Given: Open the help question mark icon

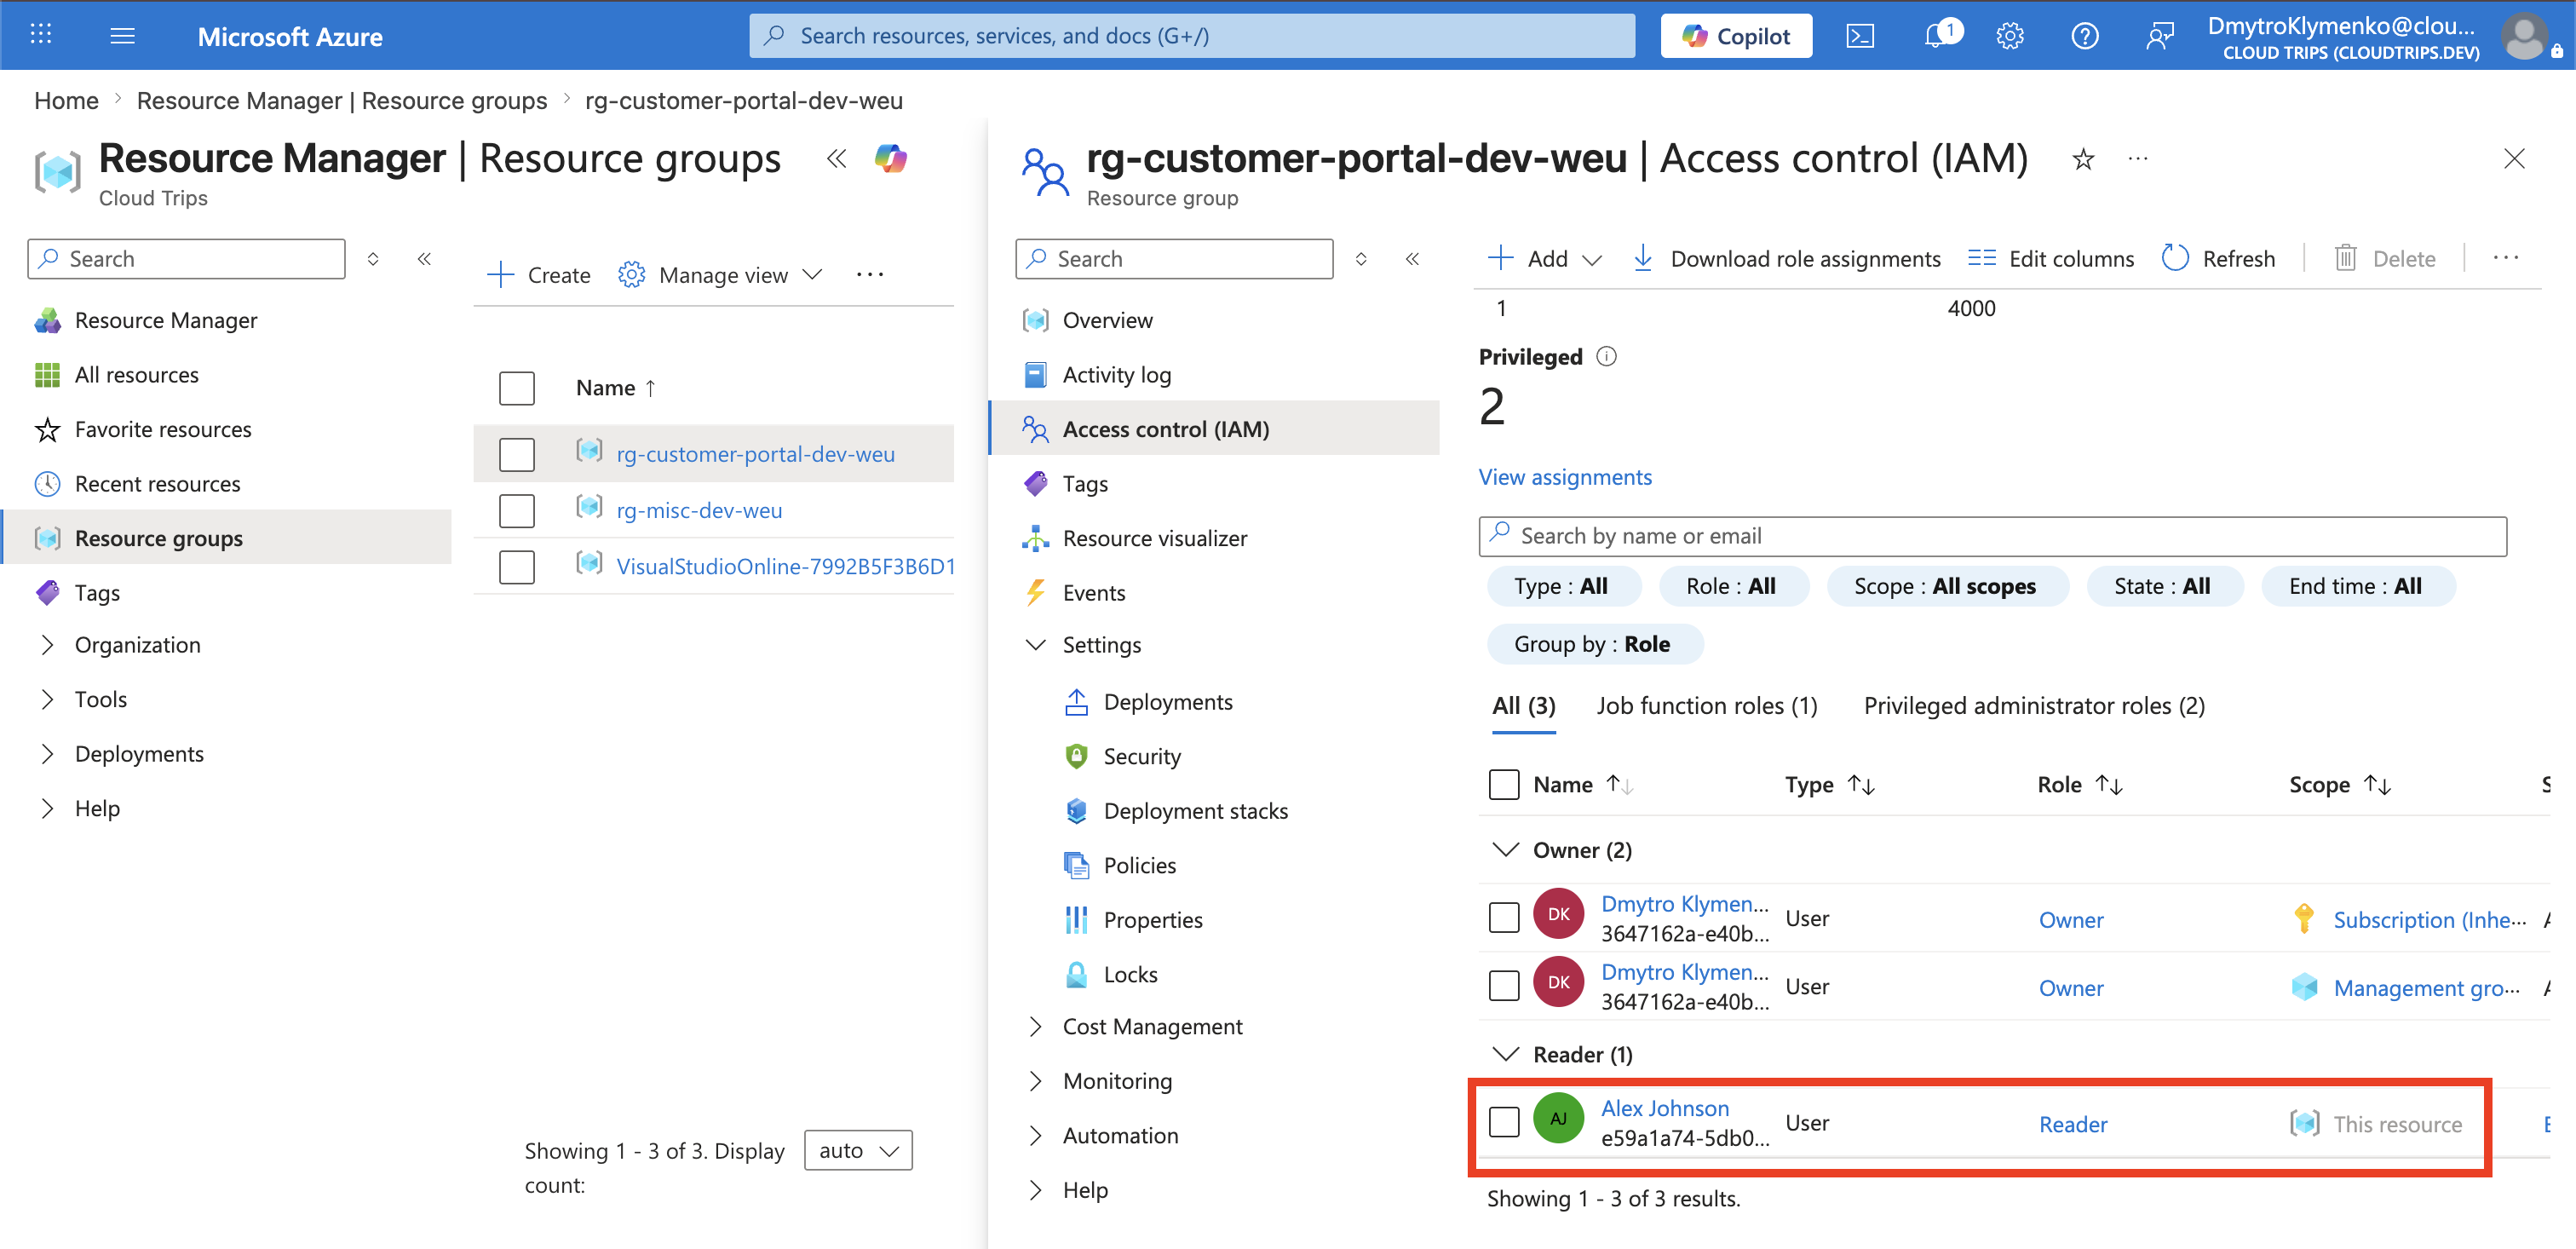Looking at the screenshot, I should click(x=2084, y=36).
